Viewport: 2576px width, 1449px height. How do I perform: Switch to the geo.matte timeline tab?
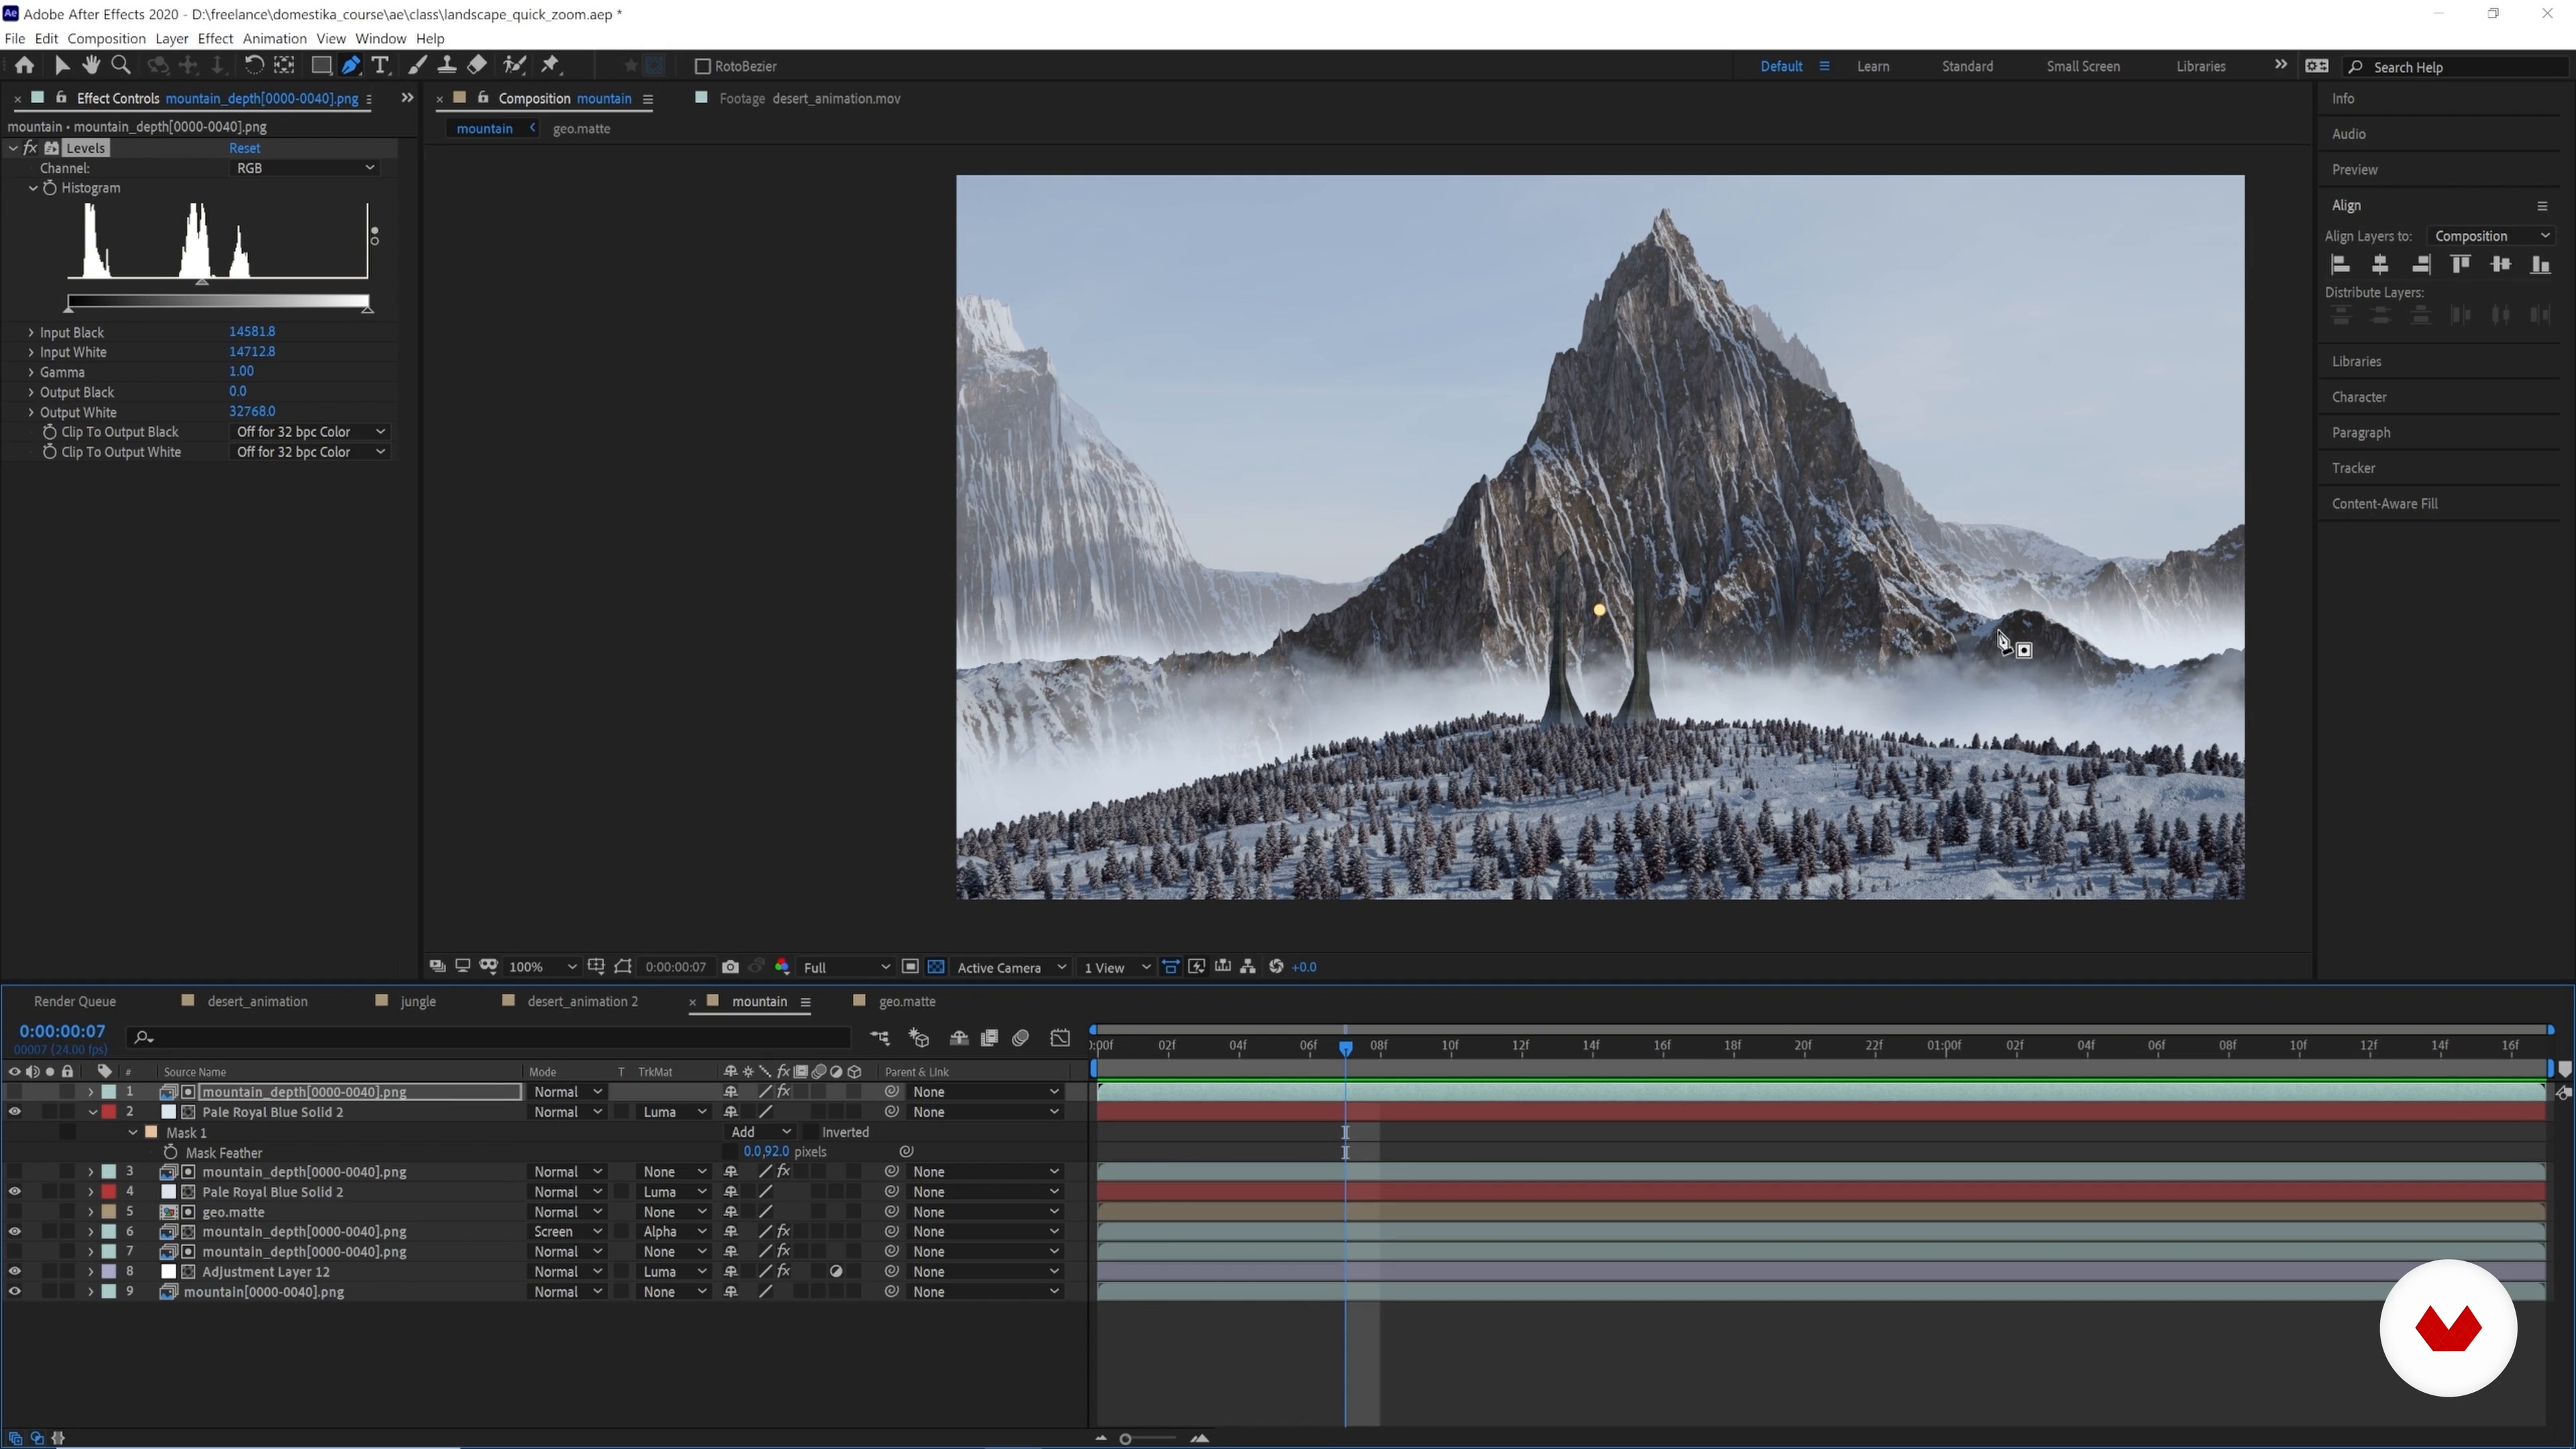pos(907,1001)
